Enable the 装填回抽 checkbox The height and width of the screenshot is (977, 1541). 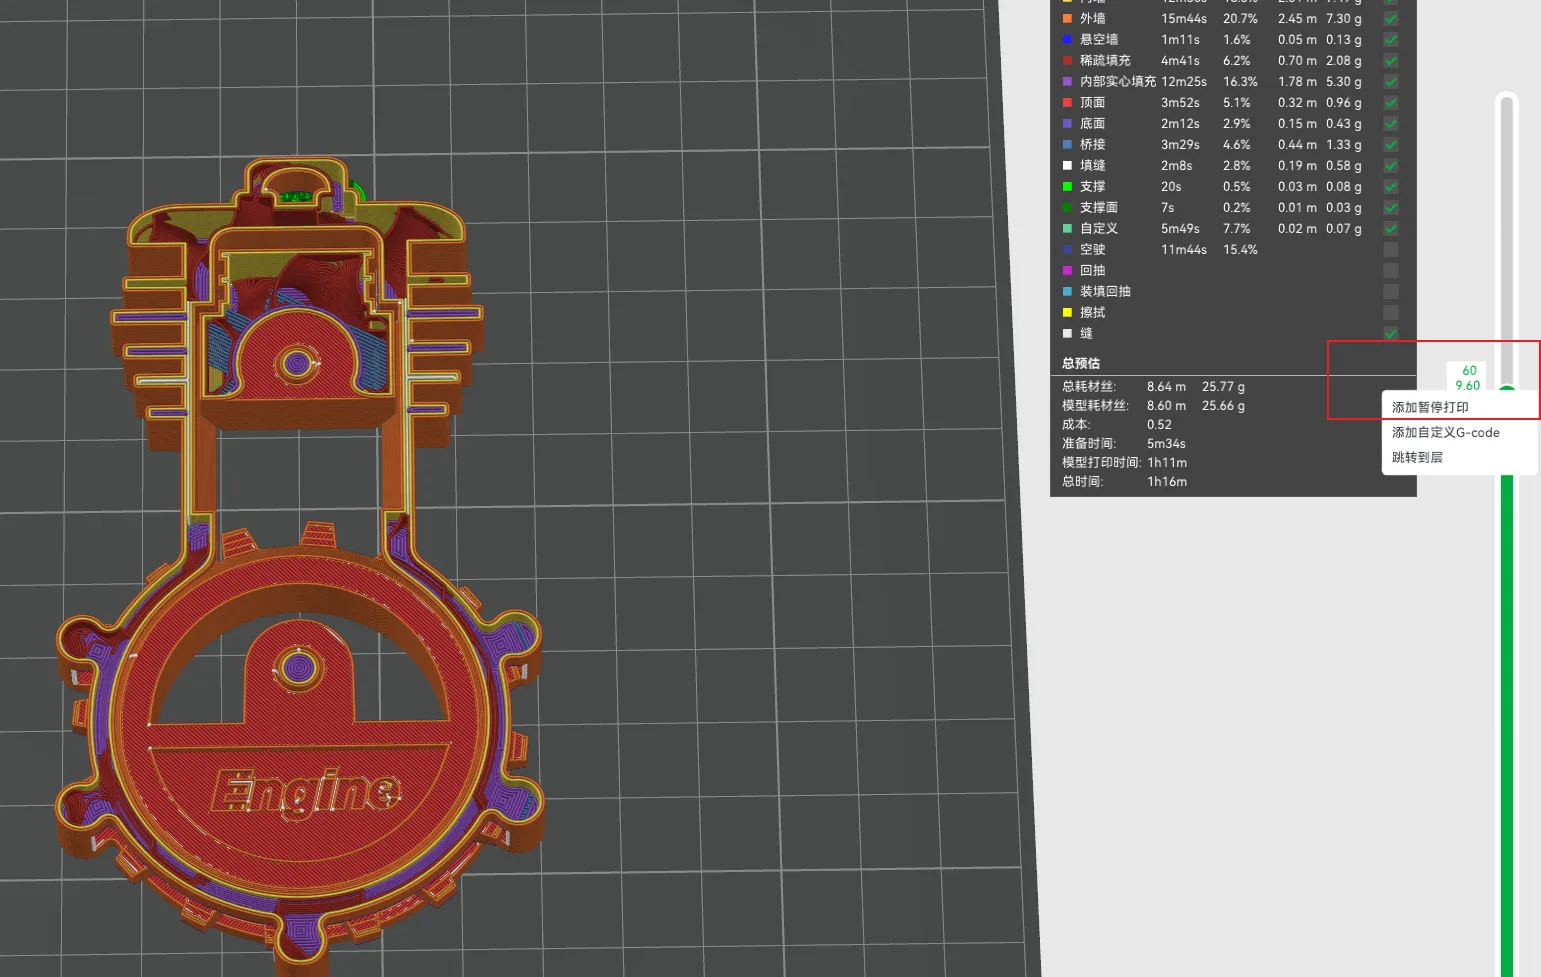point(1390,291)
